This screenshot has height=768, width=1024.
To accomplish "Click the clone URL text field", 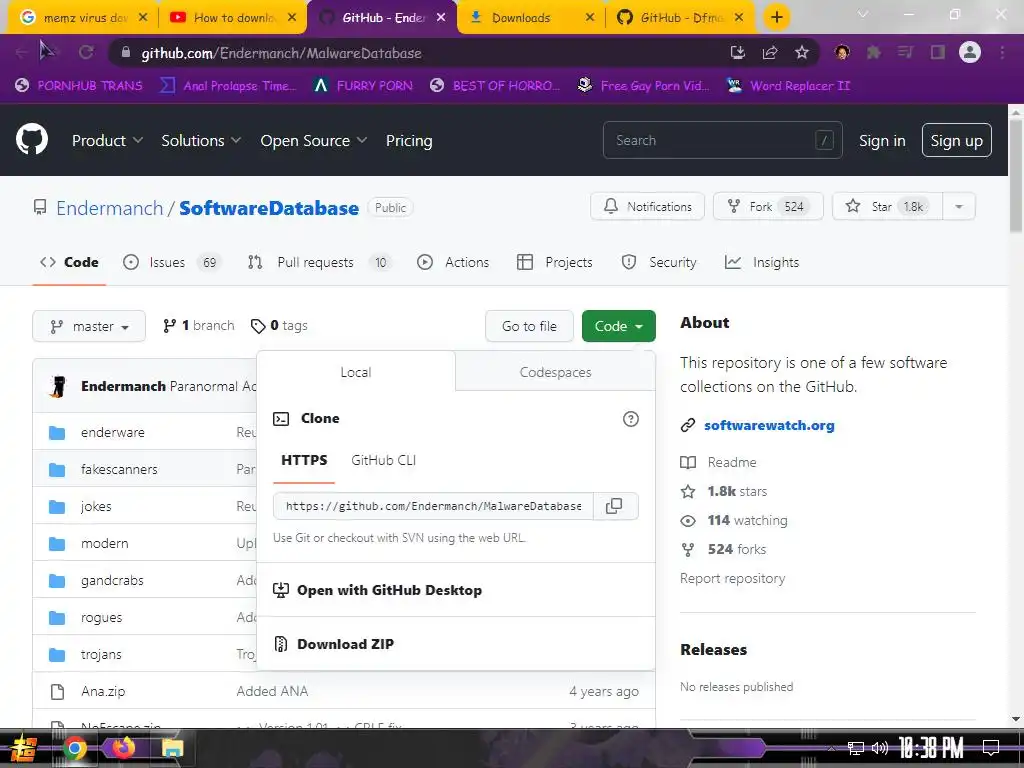I will point(433,506).
